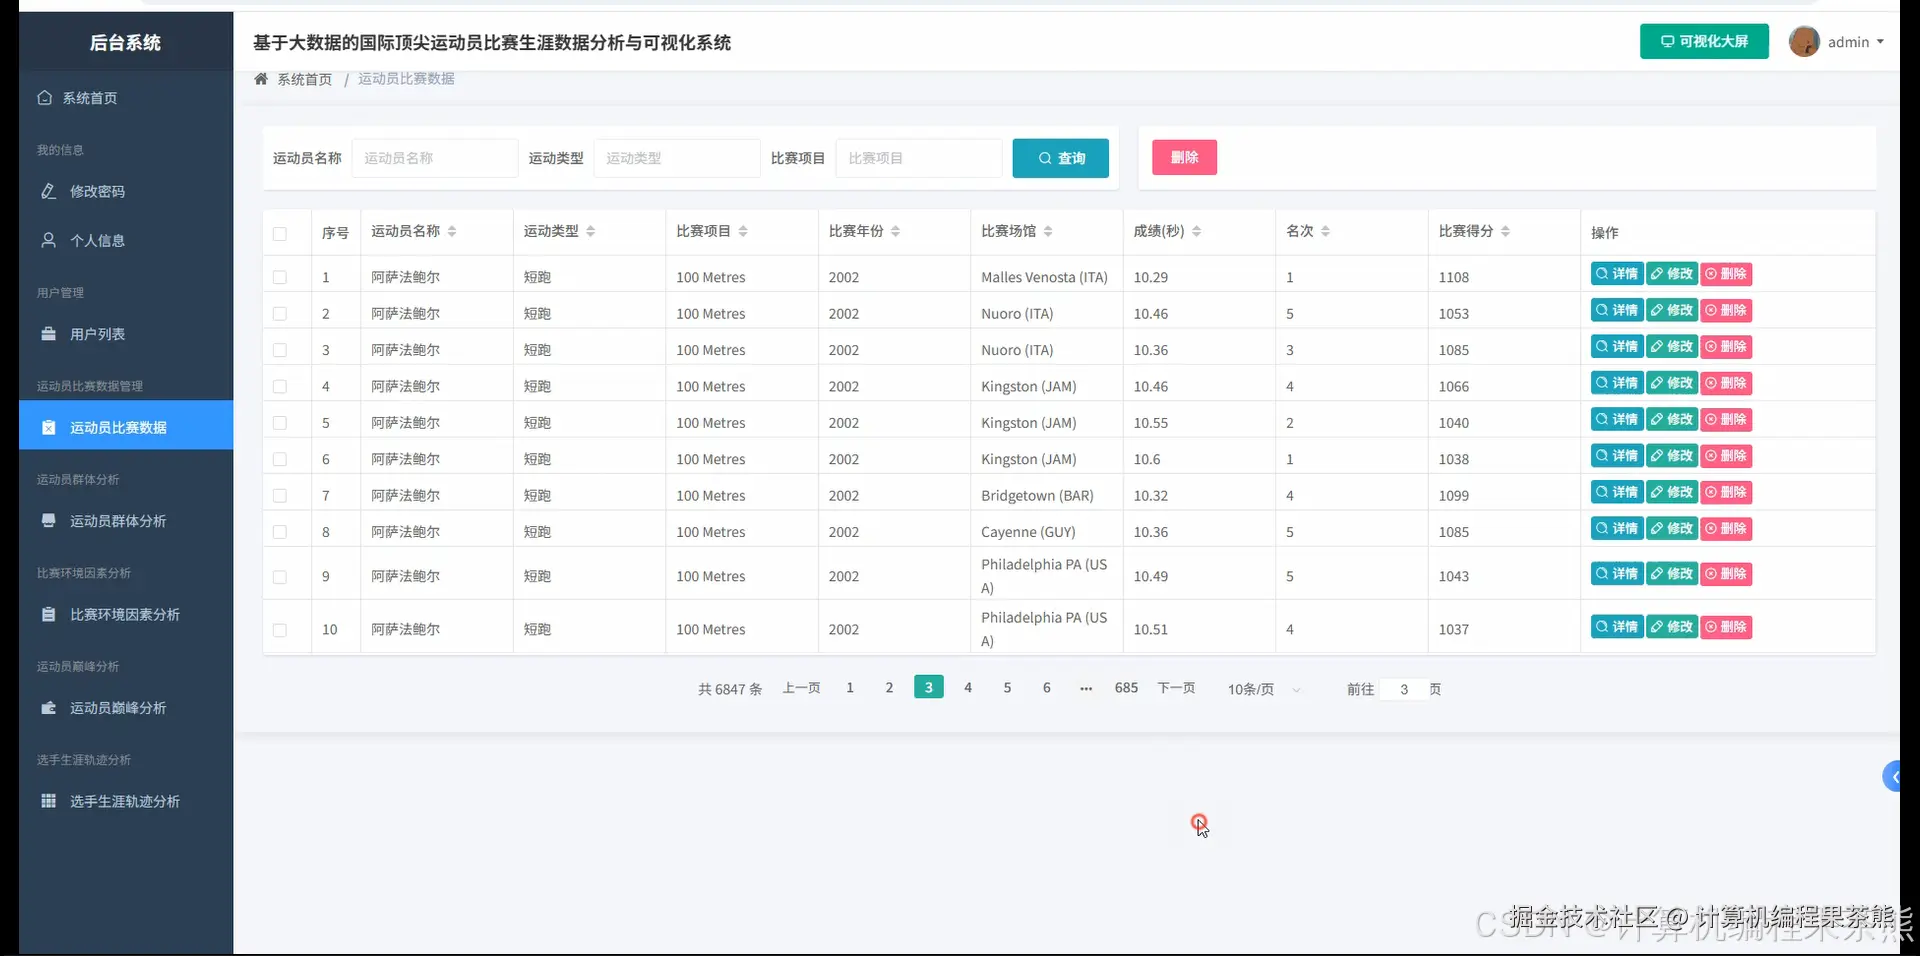
Task: Click the 运动员比赛数据 active sidebar item
Action: [x=125, y=427]
